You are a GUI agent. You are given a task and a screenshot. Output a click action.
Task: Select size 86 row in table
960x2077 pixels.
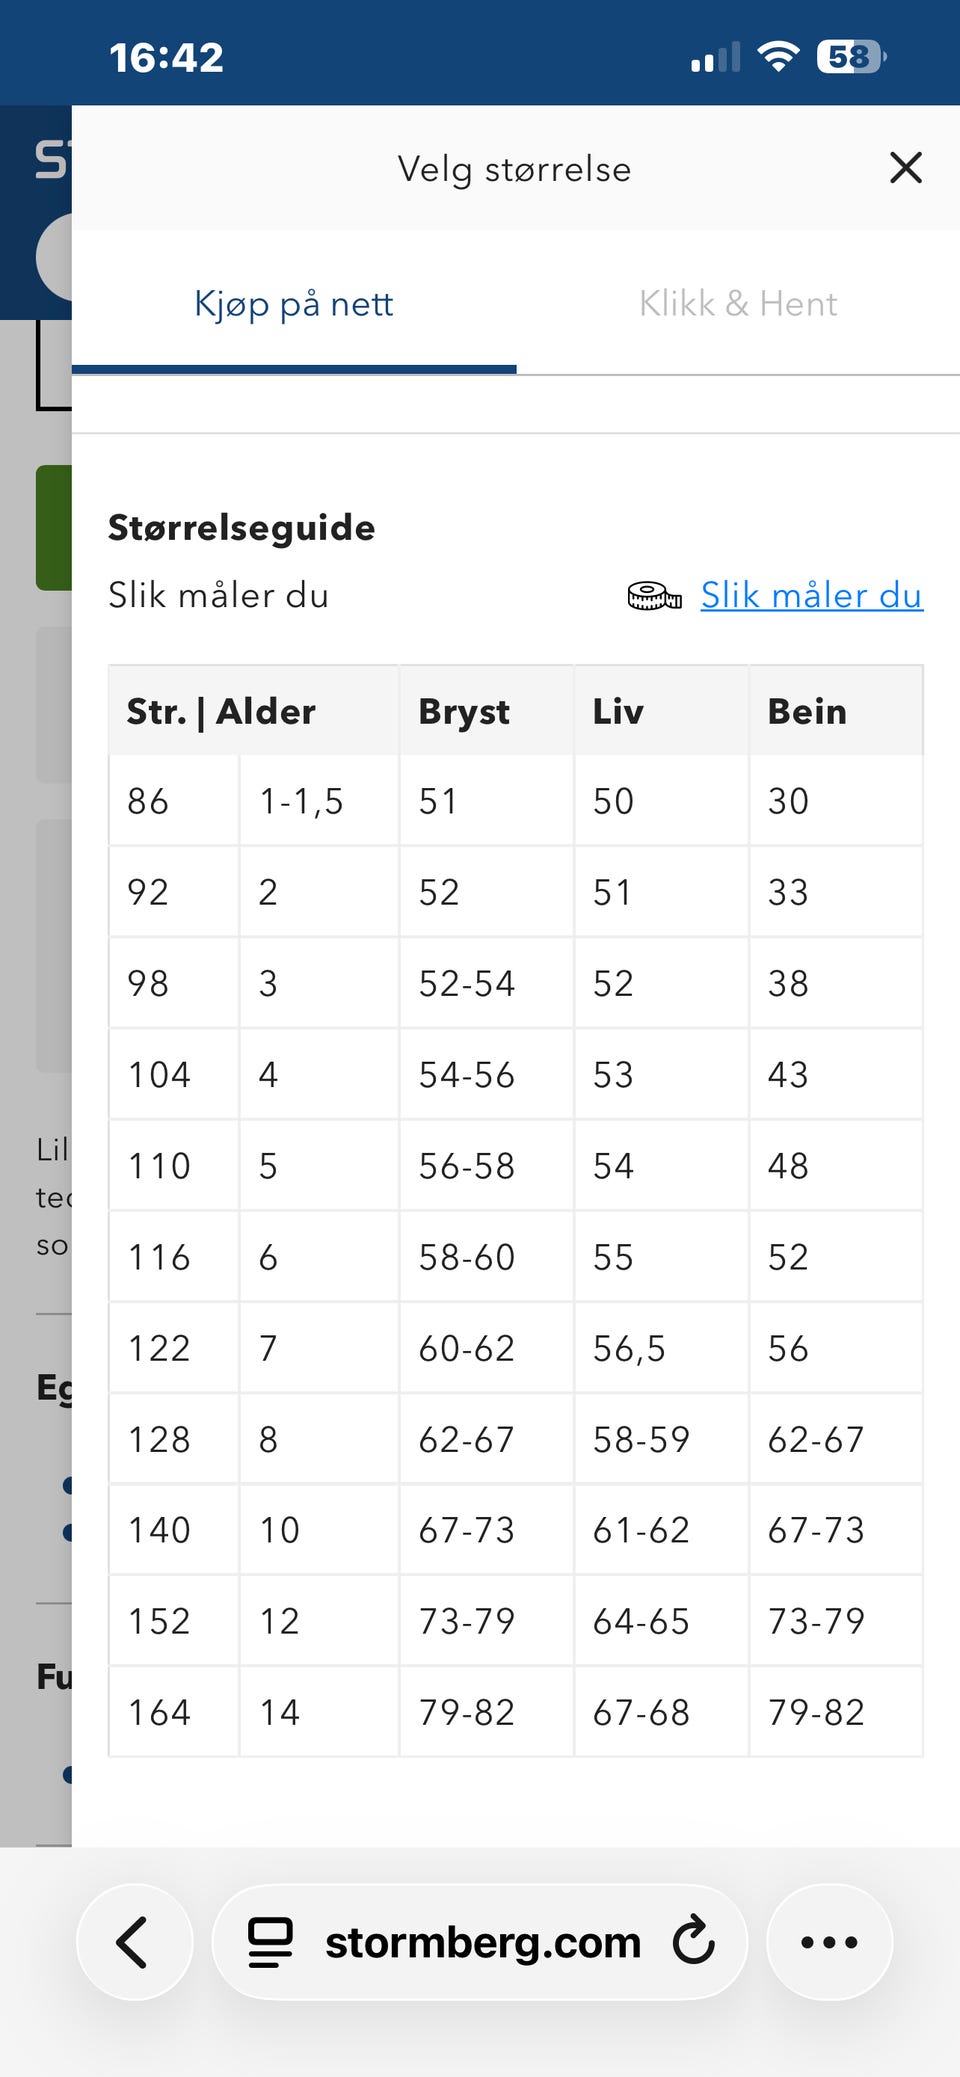pos(515,801)
